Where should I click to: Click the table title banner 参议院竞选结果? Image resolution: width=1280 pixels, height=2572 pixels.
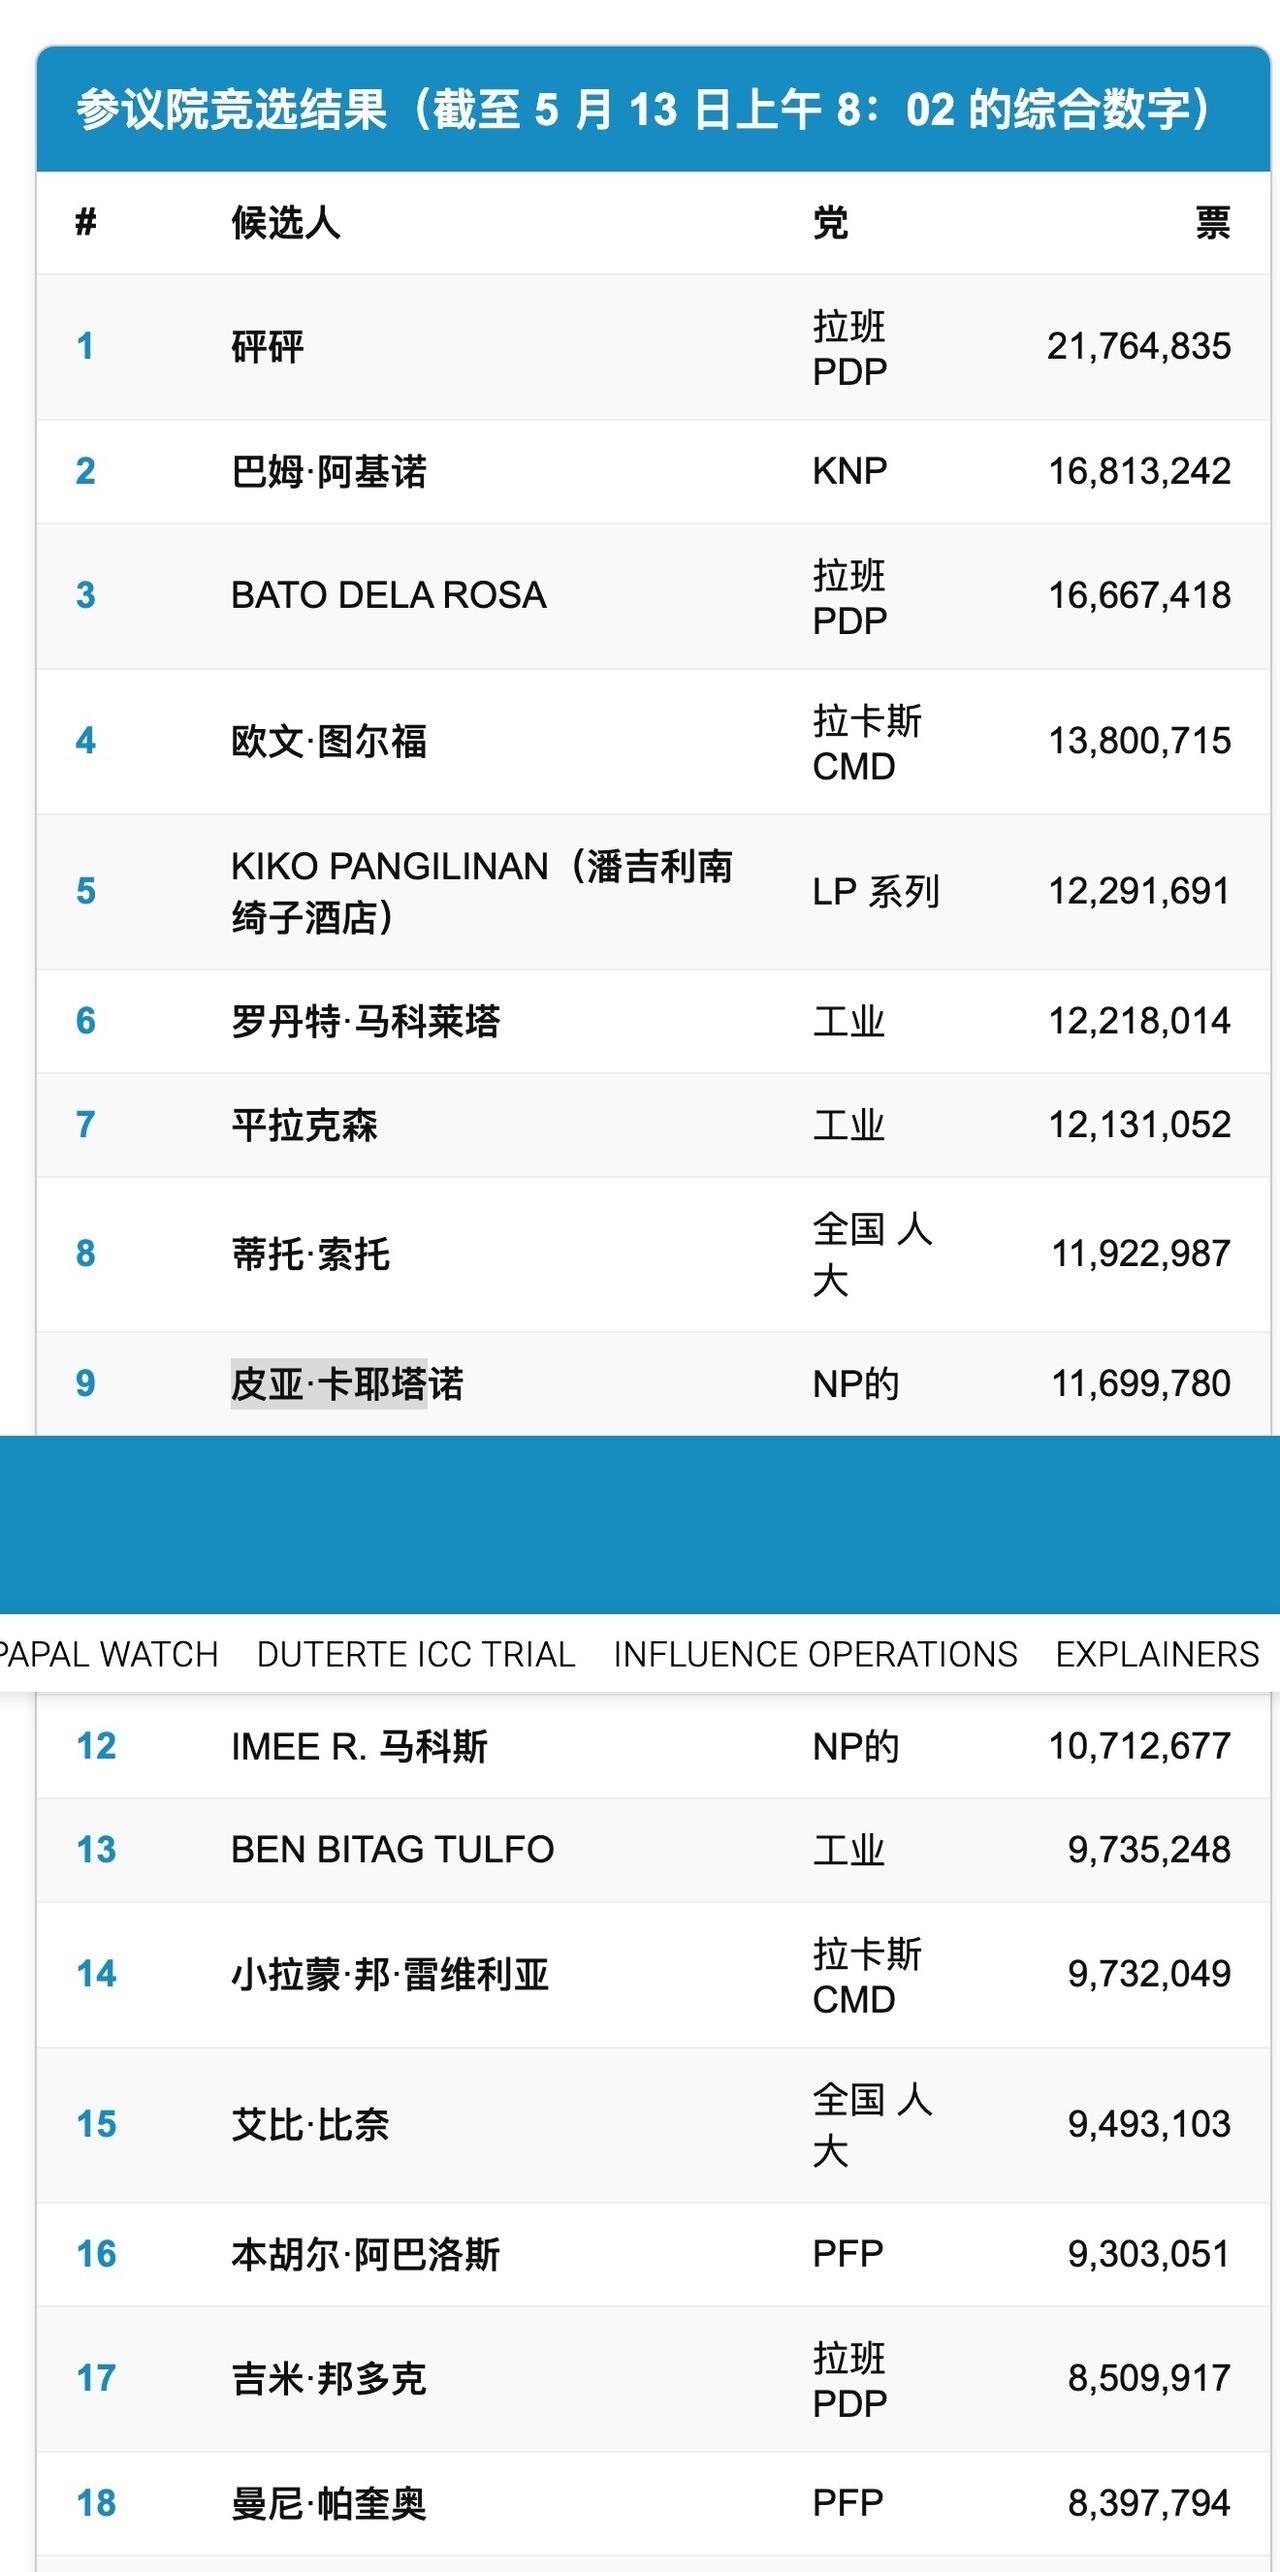coord(653,109)
